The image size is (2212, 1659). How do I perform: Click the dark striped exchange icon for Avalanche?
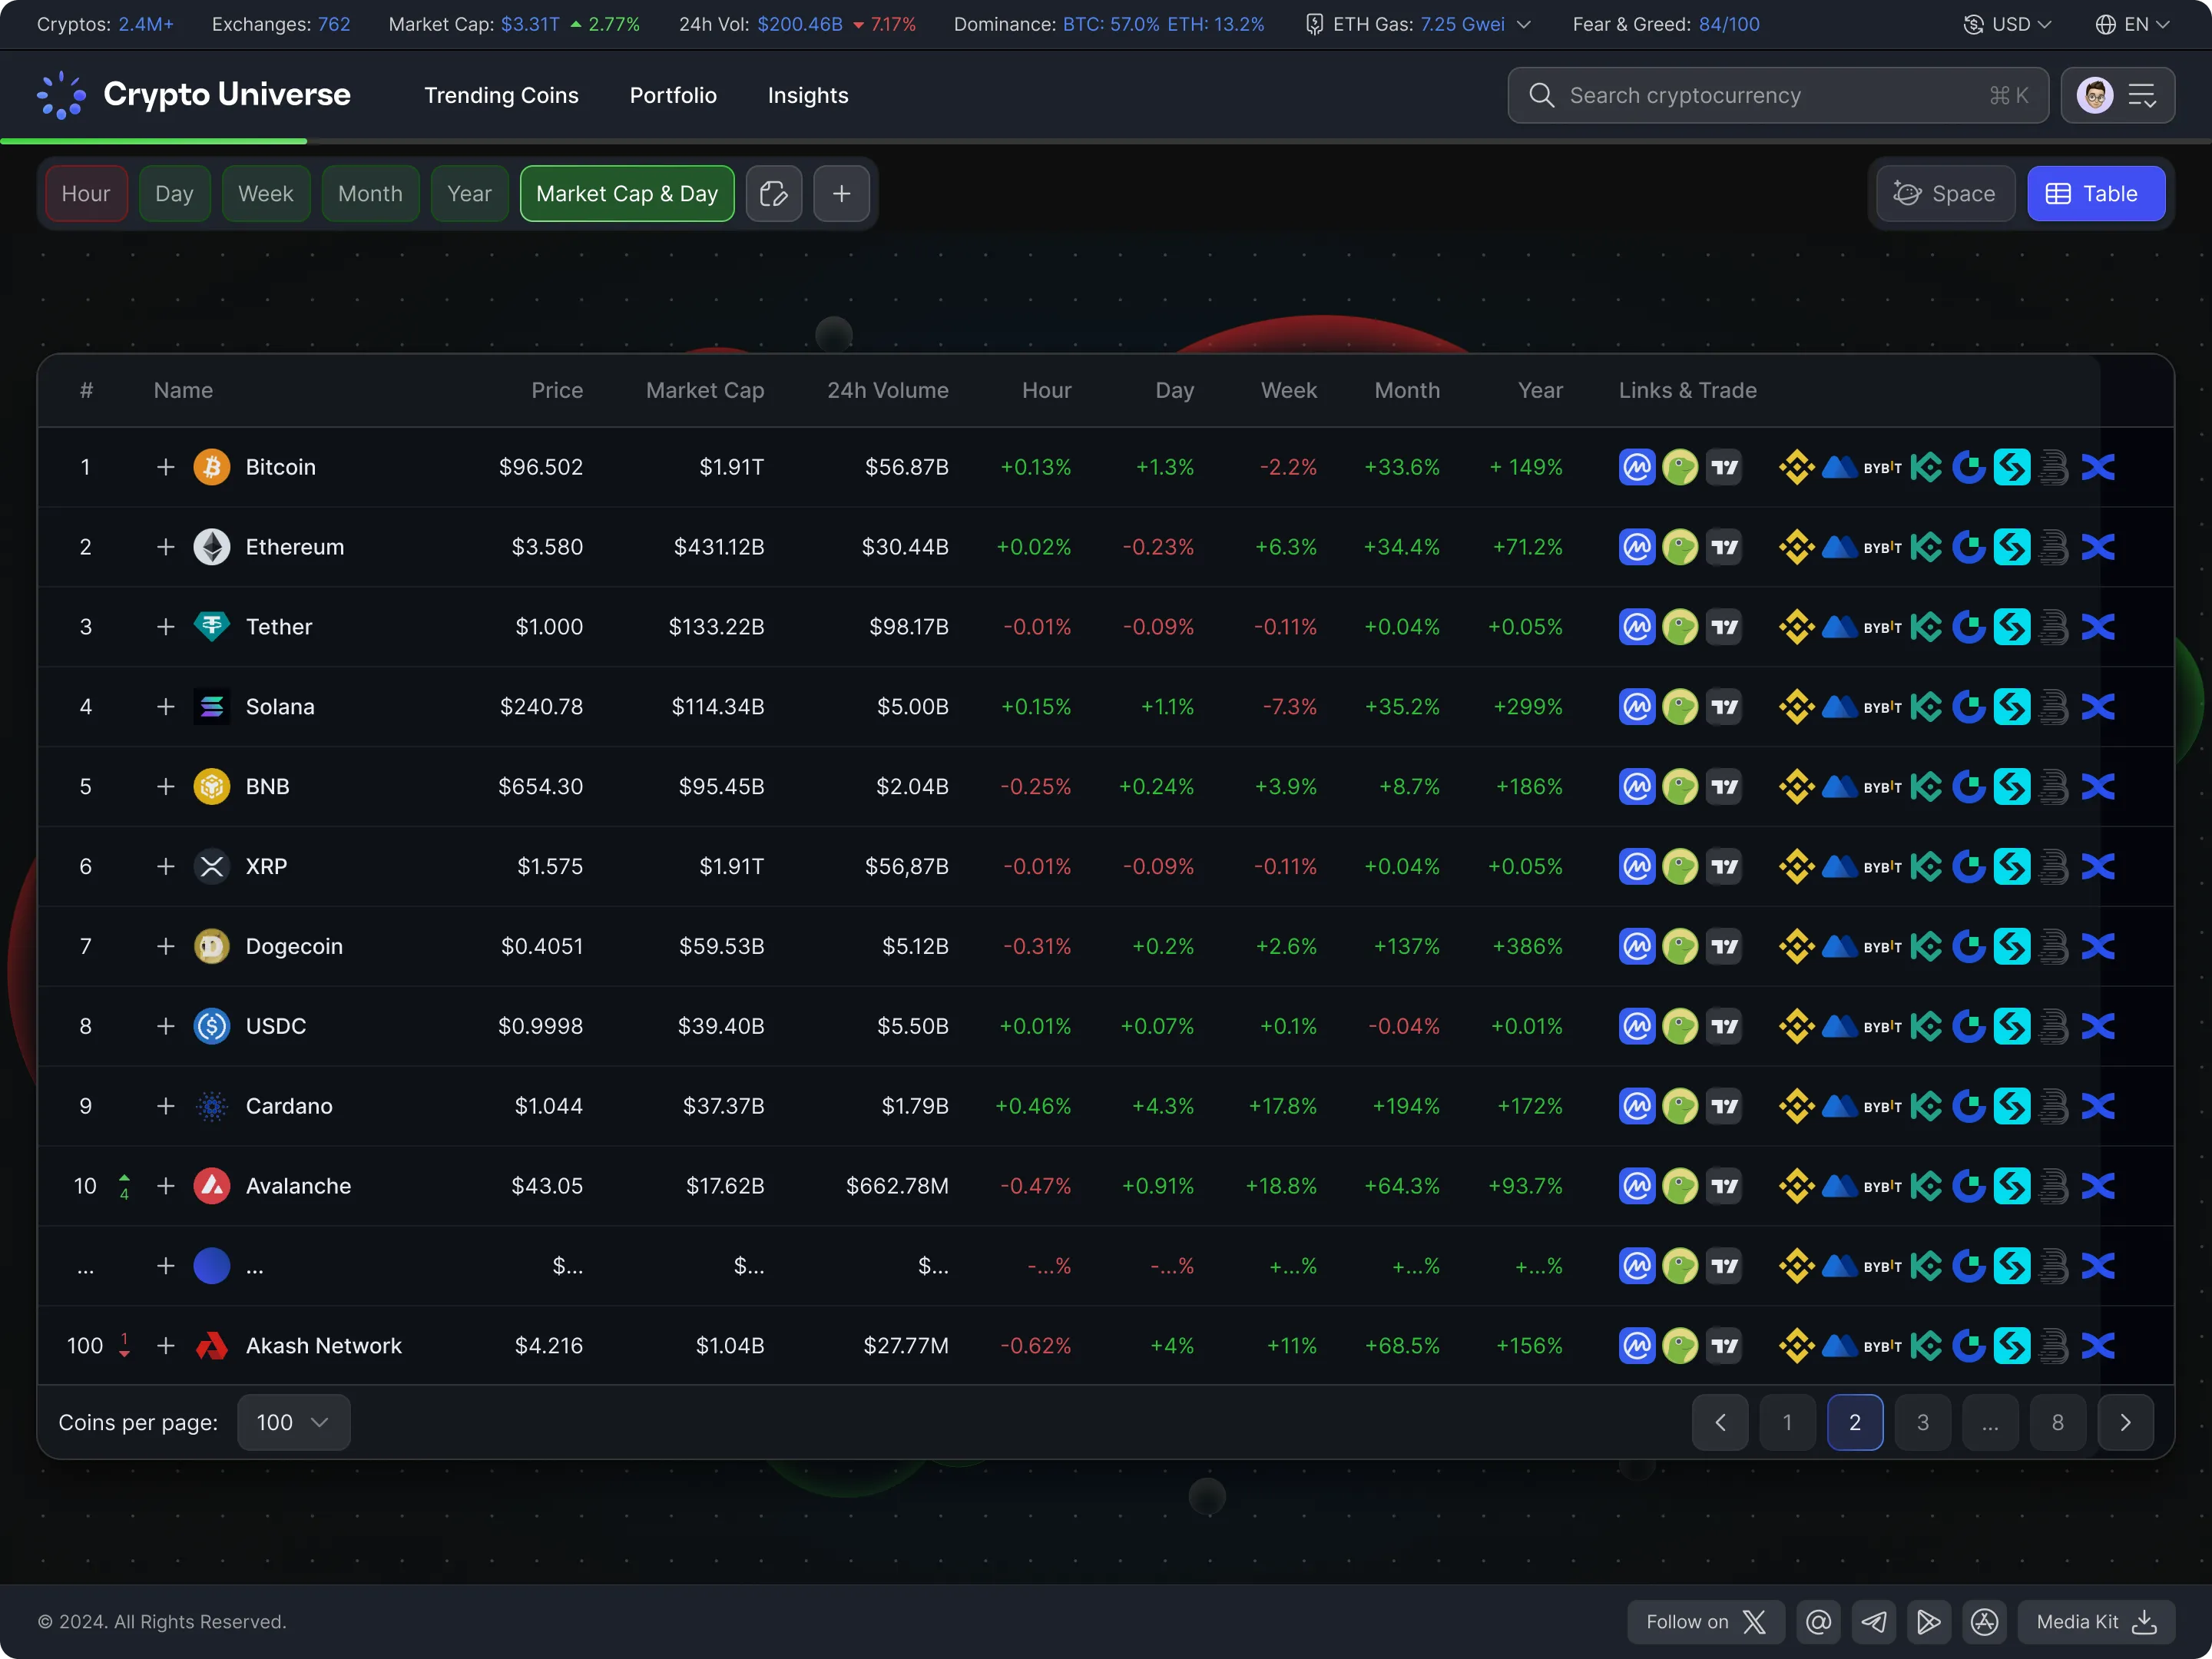click(2054, 1186)
